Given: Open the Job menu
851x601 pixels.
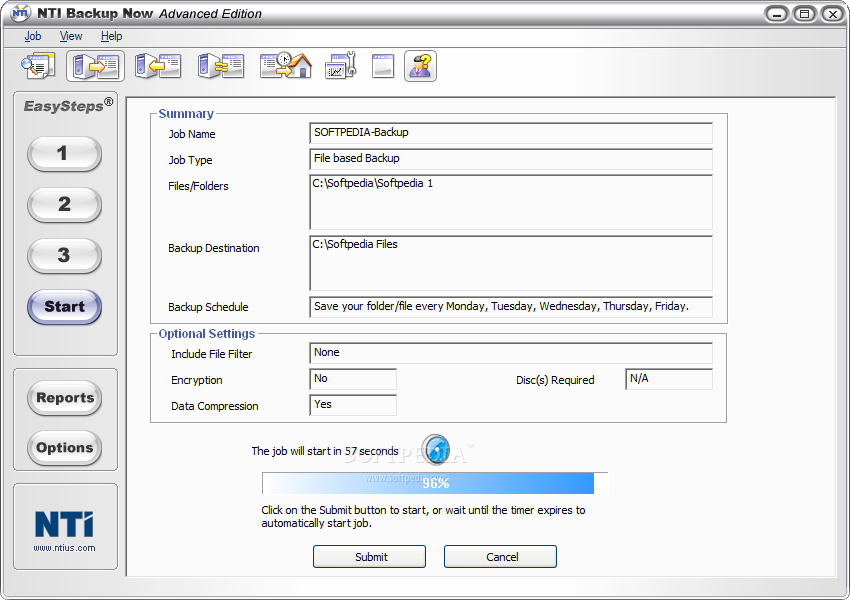Looking at the screenshot, I should pyautogui.click(x=33, y=36).
